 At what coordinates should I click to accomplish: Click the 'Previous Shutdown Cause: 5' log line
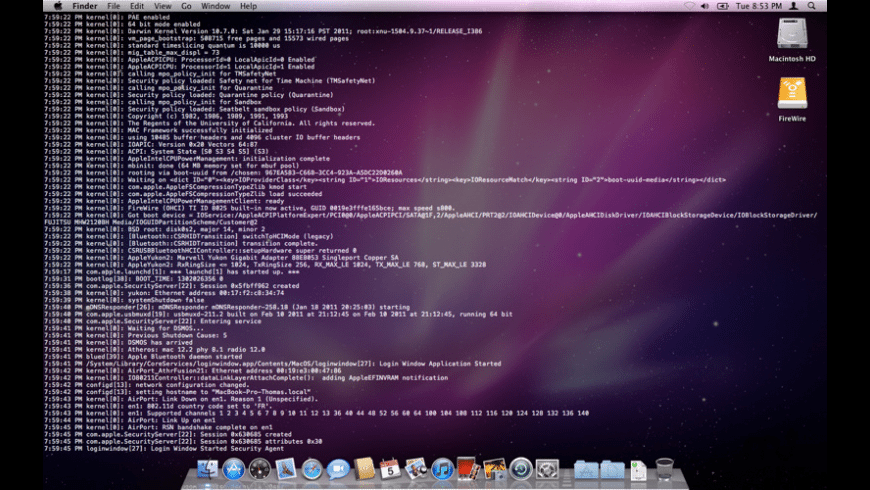pyautogui.click(x=135, y=335)
